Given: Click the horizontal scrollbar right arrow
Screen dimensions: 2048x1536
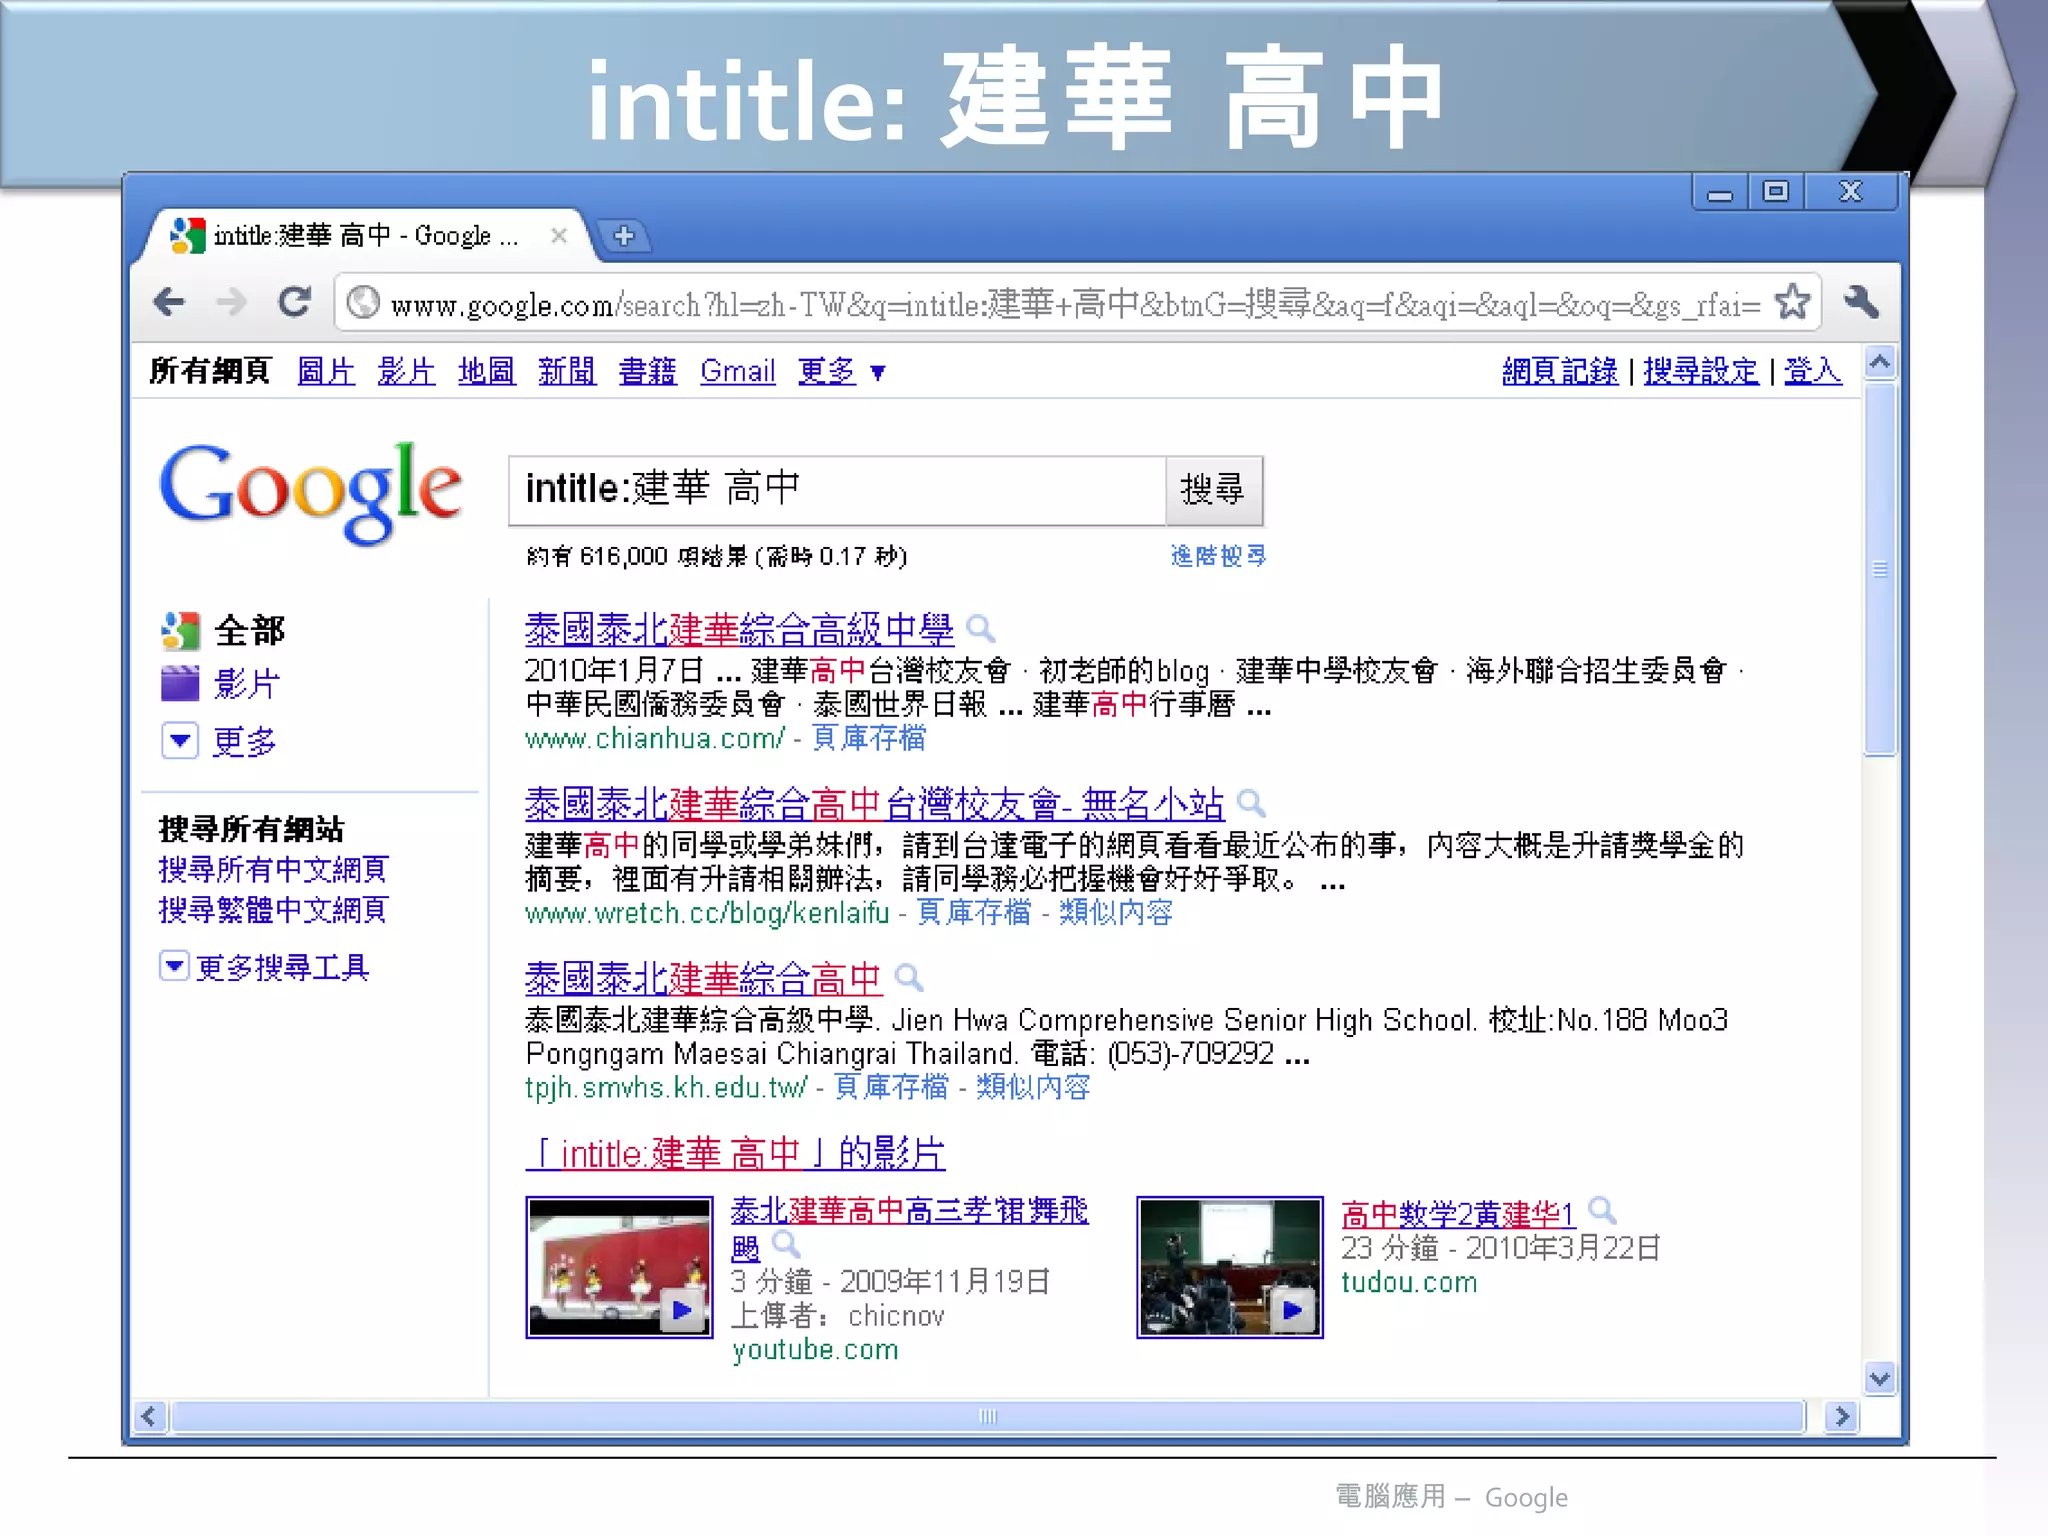Looking at the screenshot, I should tap(1841, 1416).
